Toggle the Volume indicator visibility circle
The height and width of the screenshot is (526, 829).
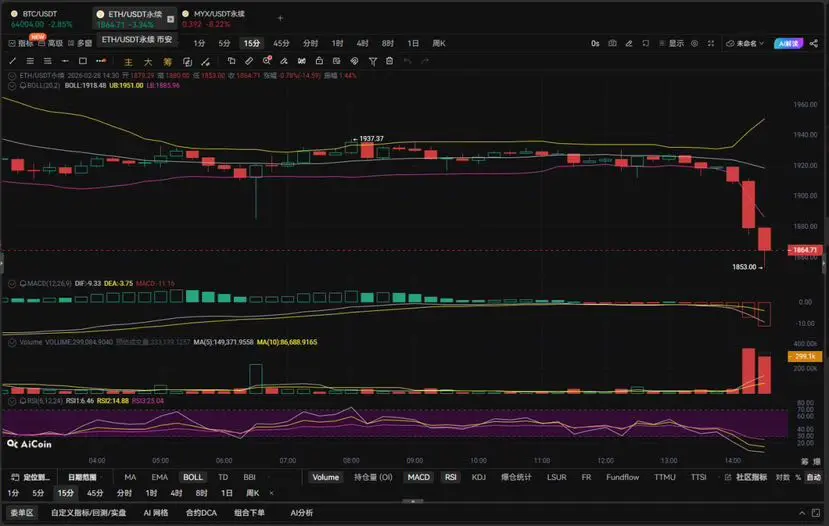[12, 343]
